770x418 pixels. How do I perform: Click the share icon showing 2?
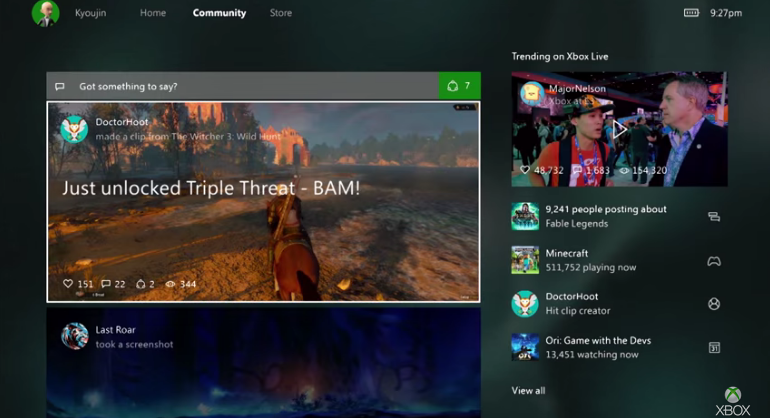141,284
